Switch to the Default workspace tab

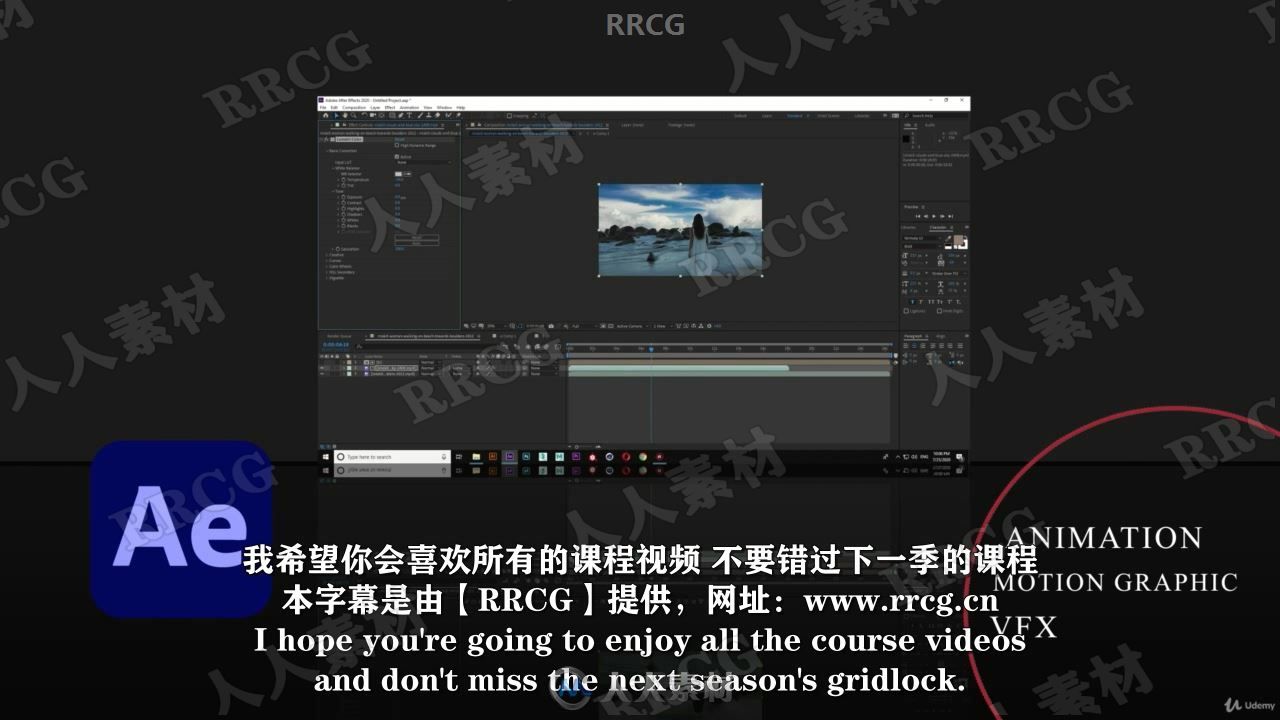click(x=740, y=116)
